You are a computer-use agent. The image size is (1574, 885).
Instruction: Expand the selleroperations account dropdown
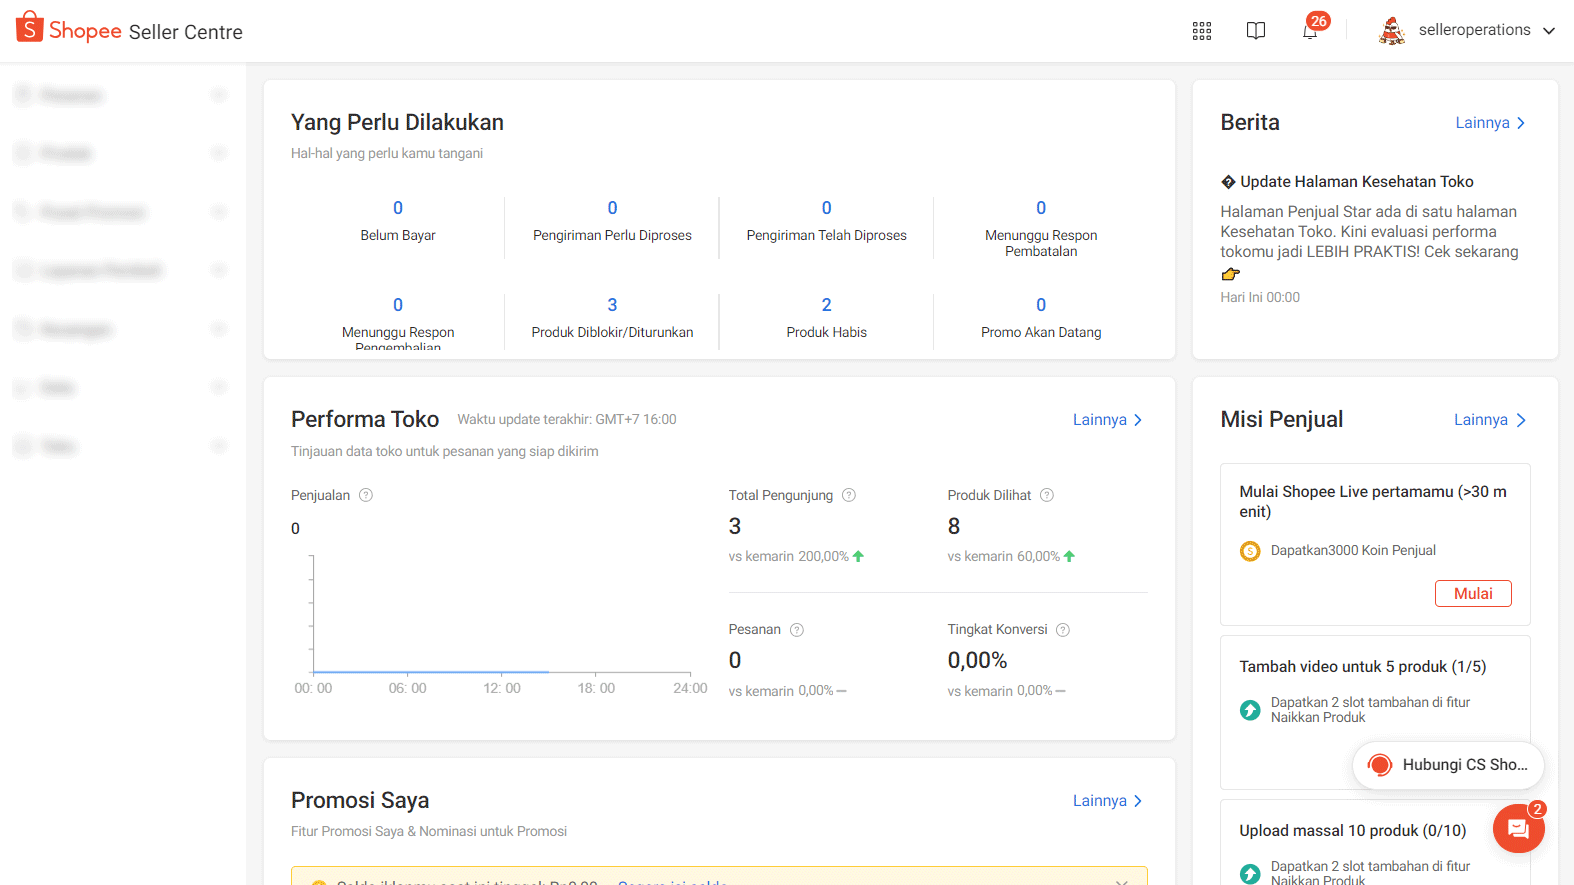point(1548,31)
